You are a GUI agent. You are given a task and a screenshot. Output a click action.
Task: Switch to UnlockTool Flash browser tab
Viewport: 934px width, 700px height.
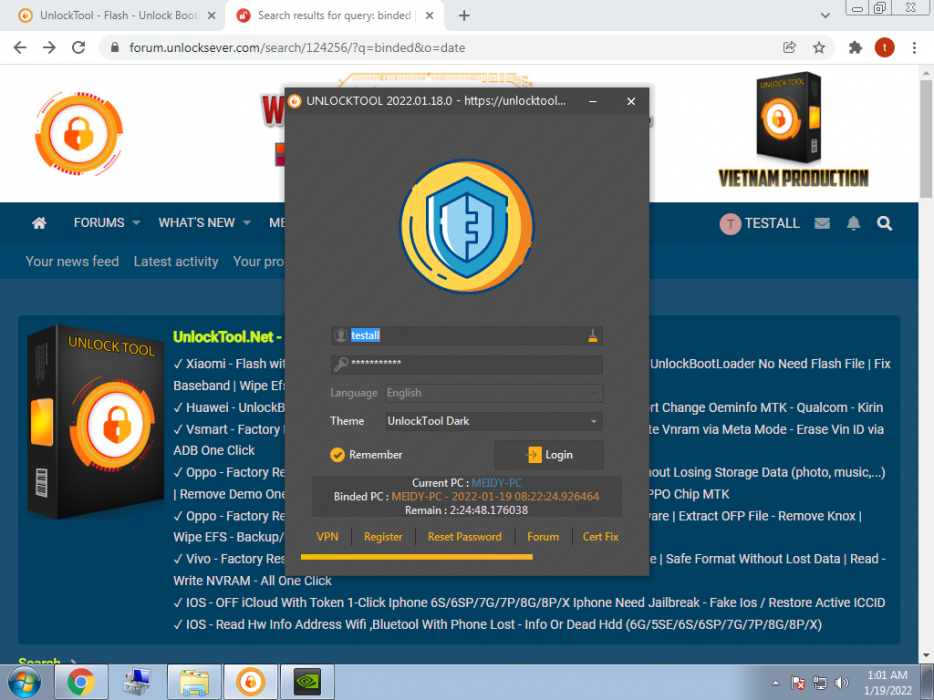point(117,15)
